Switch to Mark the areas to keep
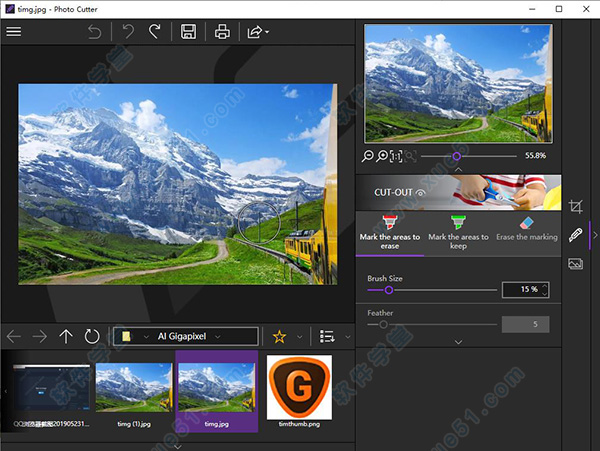The width and height of the screenshot is (600, 451). tap(458, 232)
